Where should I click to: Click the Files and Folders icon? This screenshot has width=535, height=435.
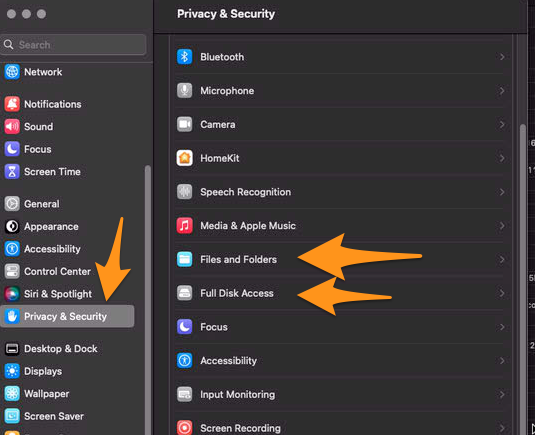(x=185, y=259)
